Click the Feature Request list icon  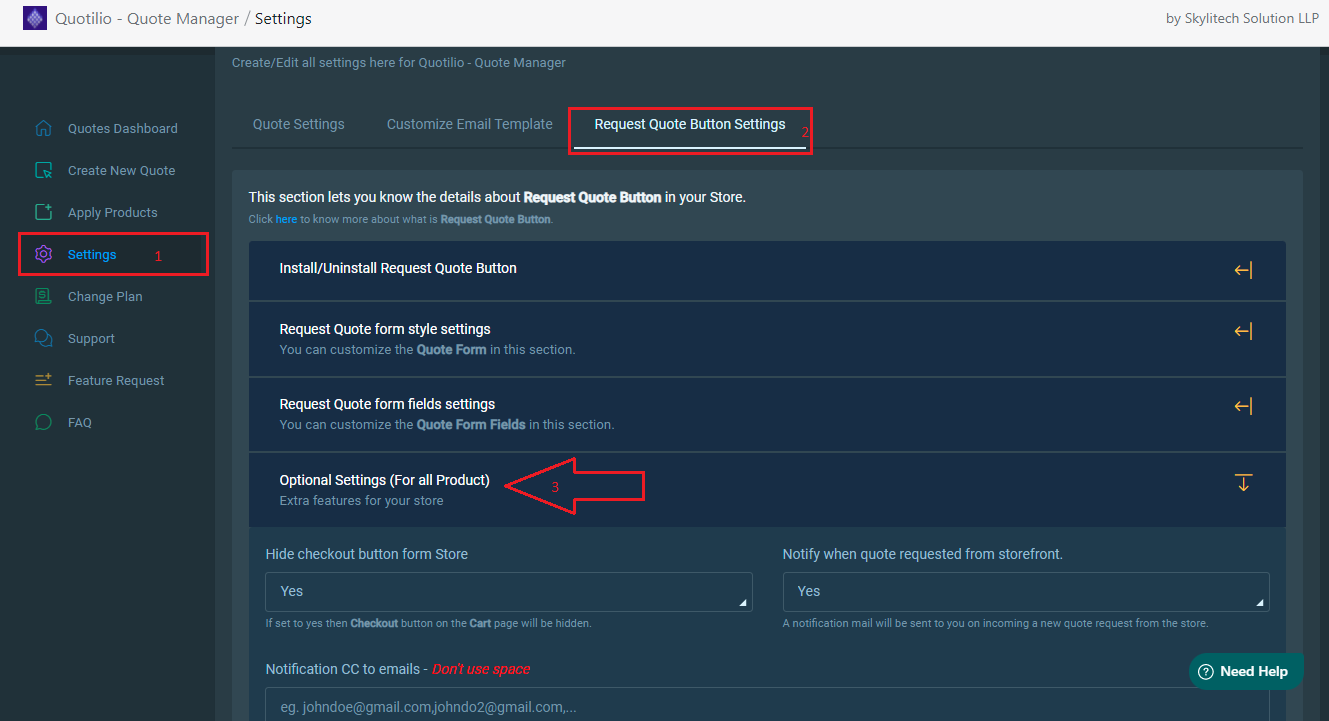tap(43, 380)
